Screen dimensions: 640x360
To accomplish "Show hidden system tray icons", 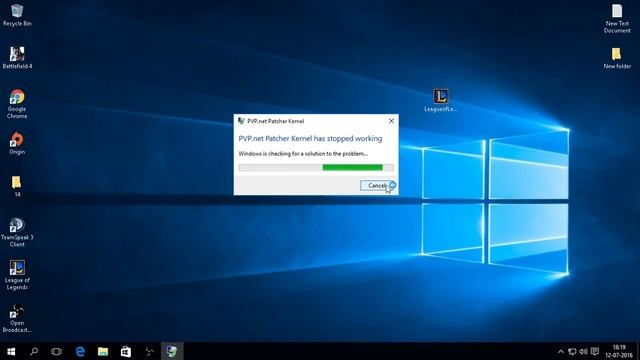I will [561, 351].
